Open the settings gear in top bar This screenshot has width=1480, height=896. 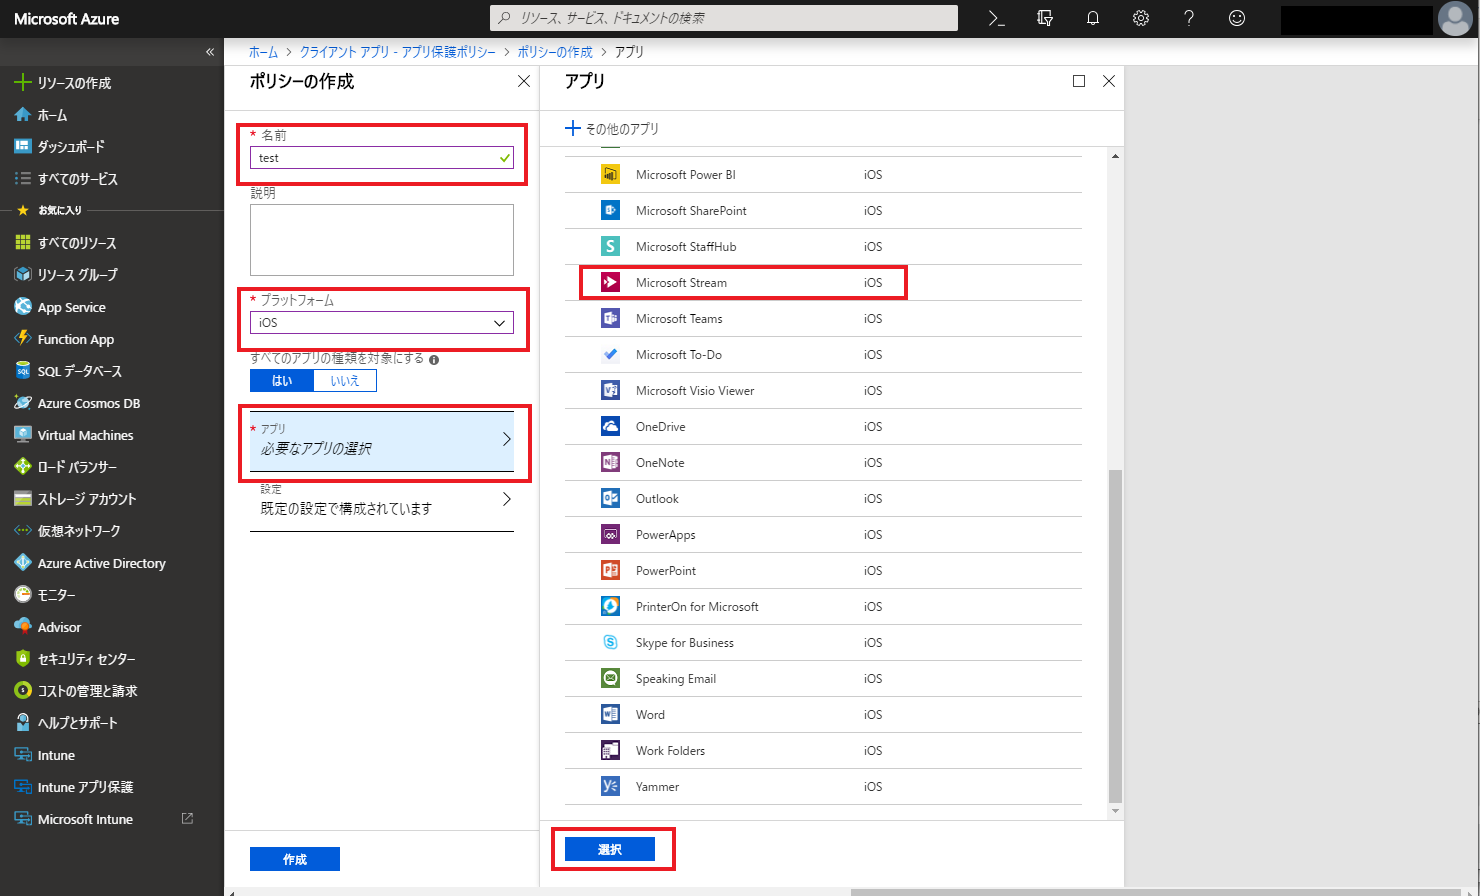coord(1141,18)
